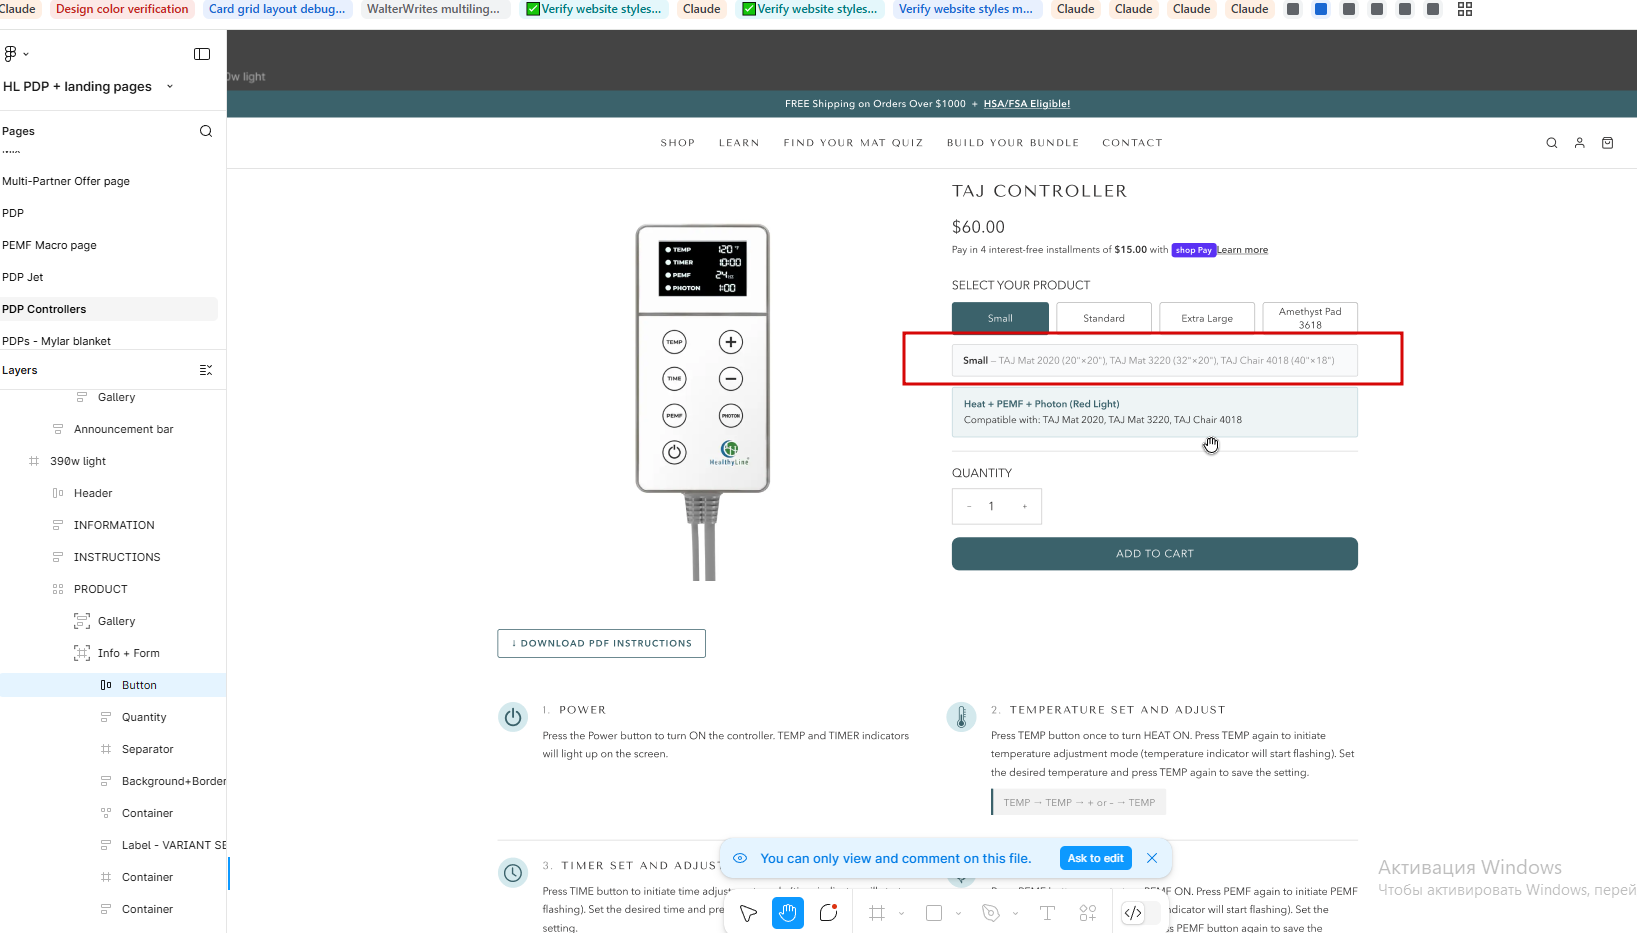1637x933 pixels.
Task: Open Frame tool options chevron
Action: pyautogui.click(x=901, y=913)
